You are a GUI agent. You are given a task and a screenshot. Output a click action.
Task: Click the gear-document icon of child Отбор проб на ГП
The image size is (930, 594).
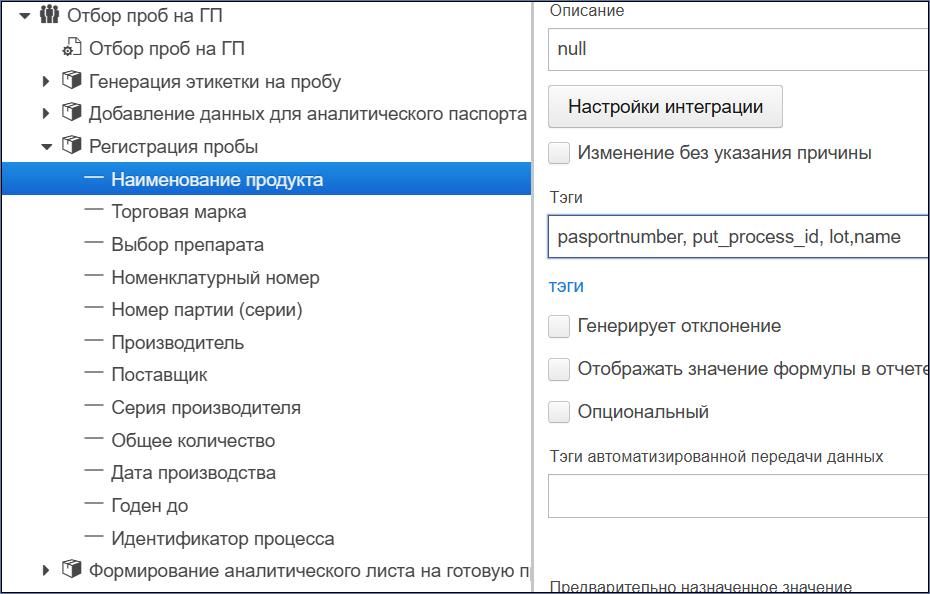pos(72,47)
